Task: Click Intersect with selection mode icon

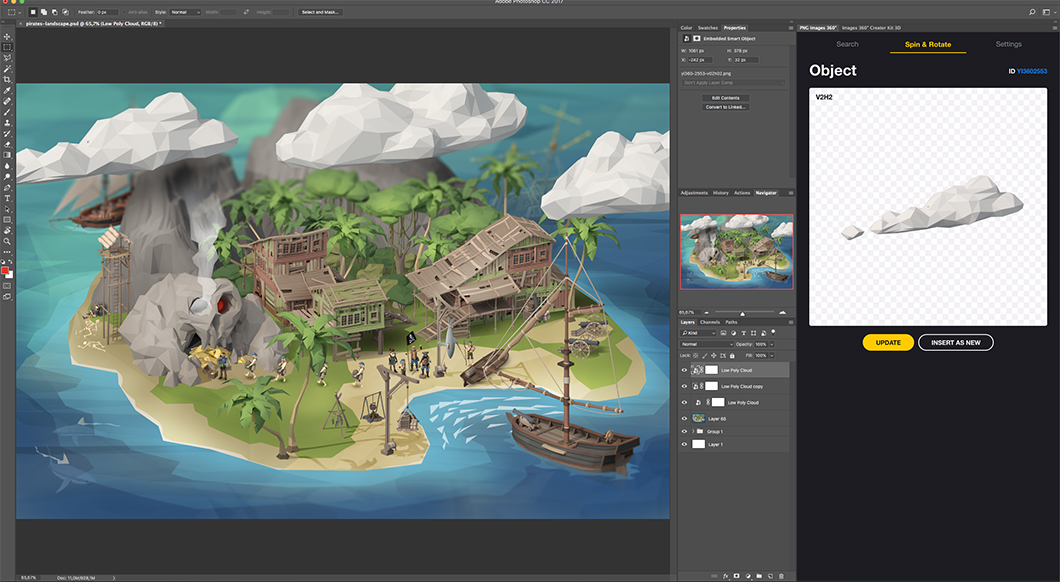Action: (x=65, y=12)
